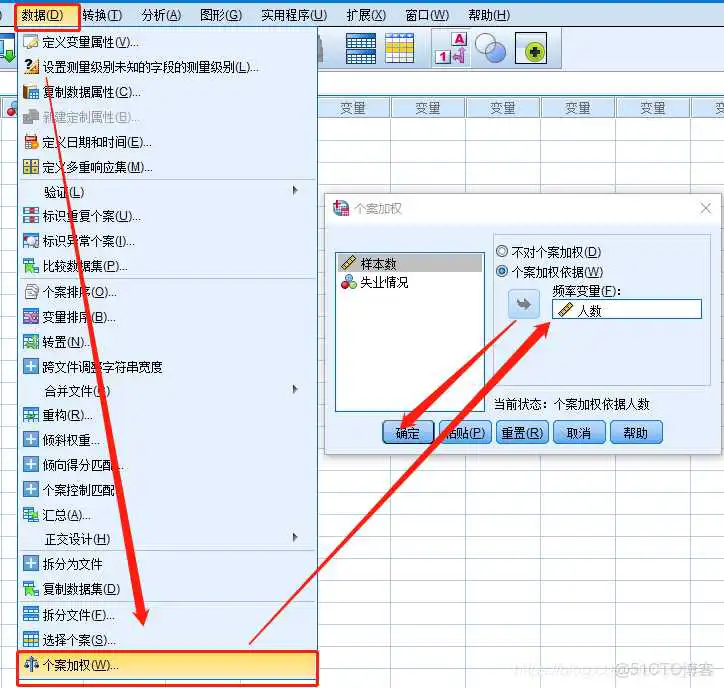Click the arrow to move variable
The height and width of the screenshot is (688, 724).
[524, 305]
